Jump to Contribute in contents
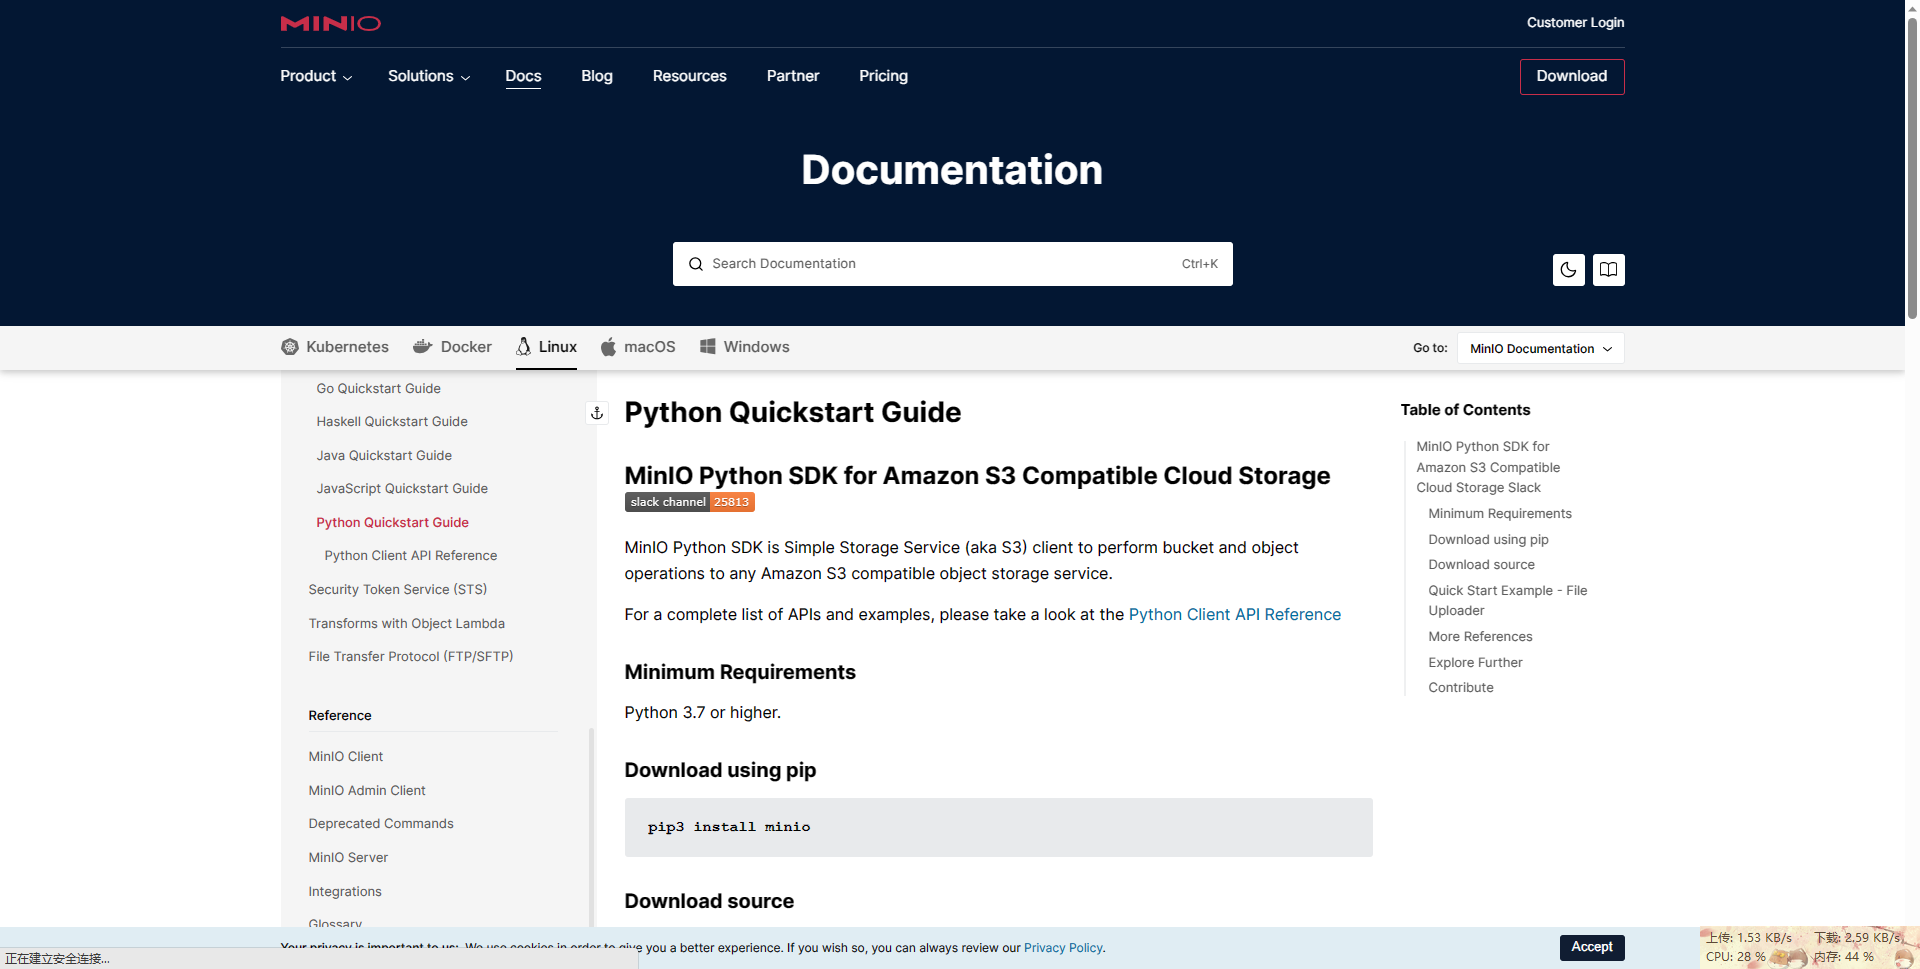 [1461, 688]
